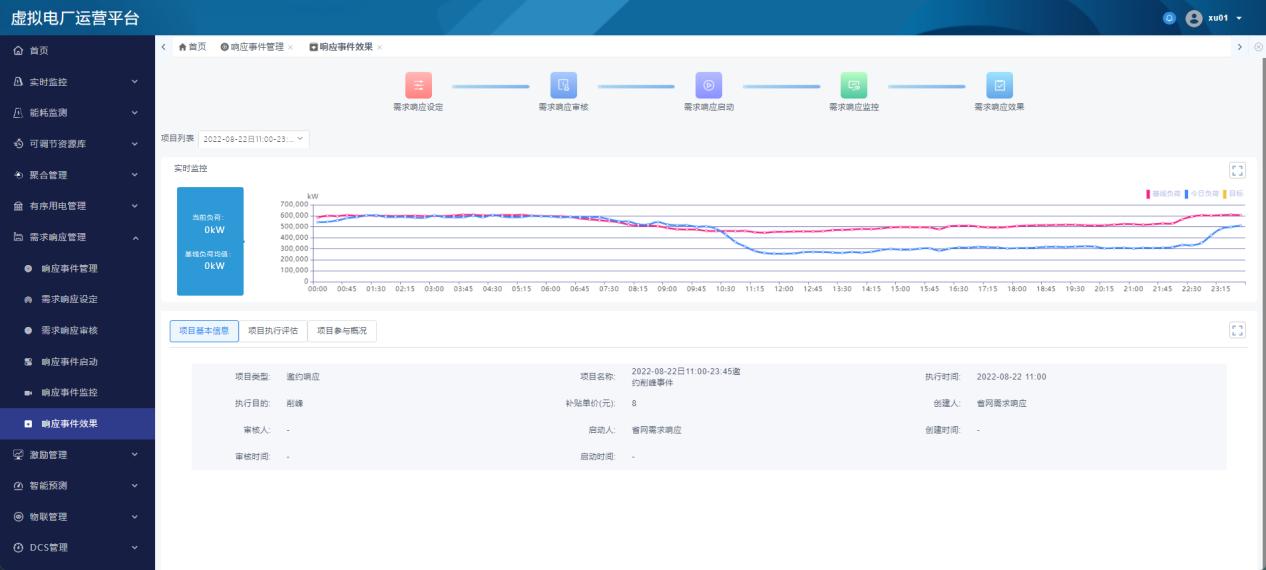Open 响应事件监控 in the sidebar
The height and width of the screenshot is (570, 1266).
tap(77, 392)
